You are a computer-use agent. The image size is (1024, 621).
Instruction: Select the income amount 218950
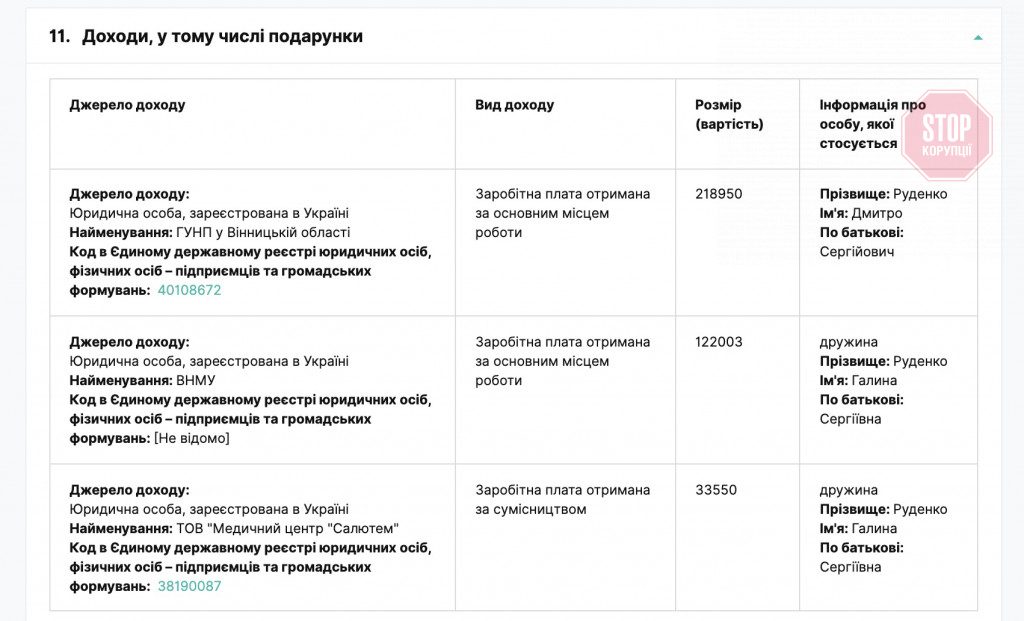[x=718, y=194]
